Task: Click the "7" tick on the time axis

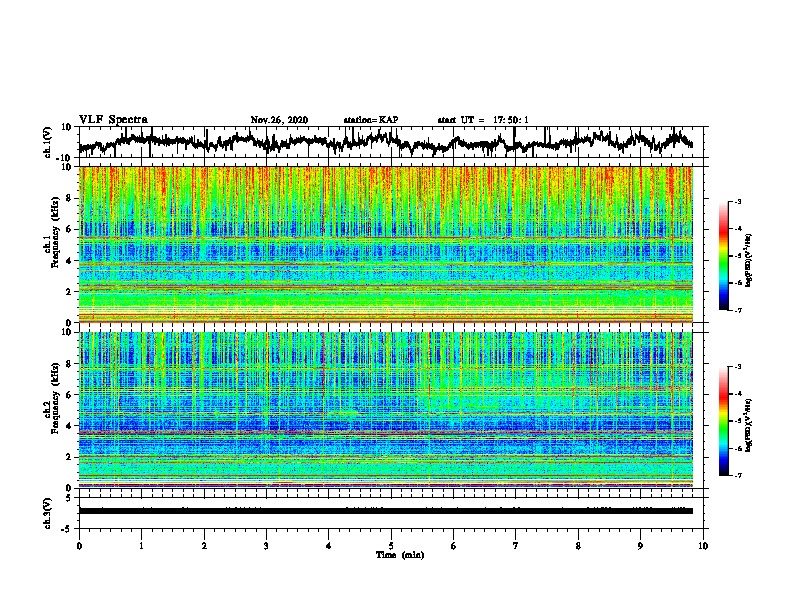Action: tap(516, 546)
